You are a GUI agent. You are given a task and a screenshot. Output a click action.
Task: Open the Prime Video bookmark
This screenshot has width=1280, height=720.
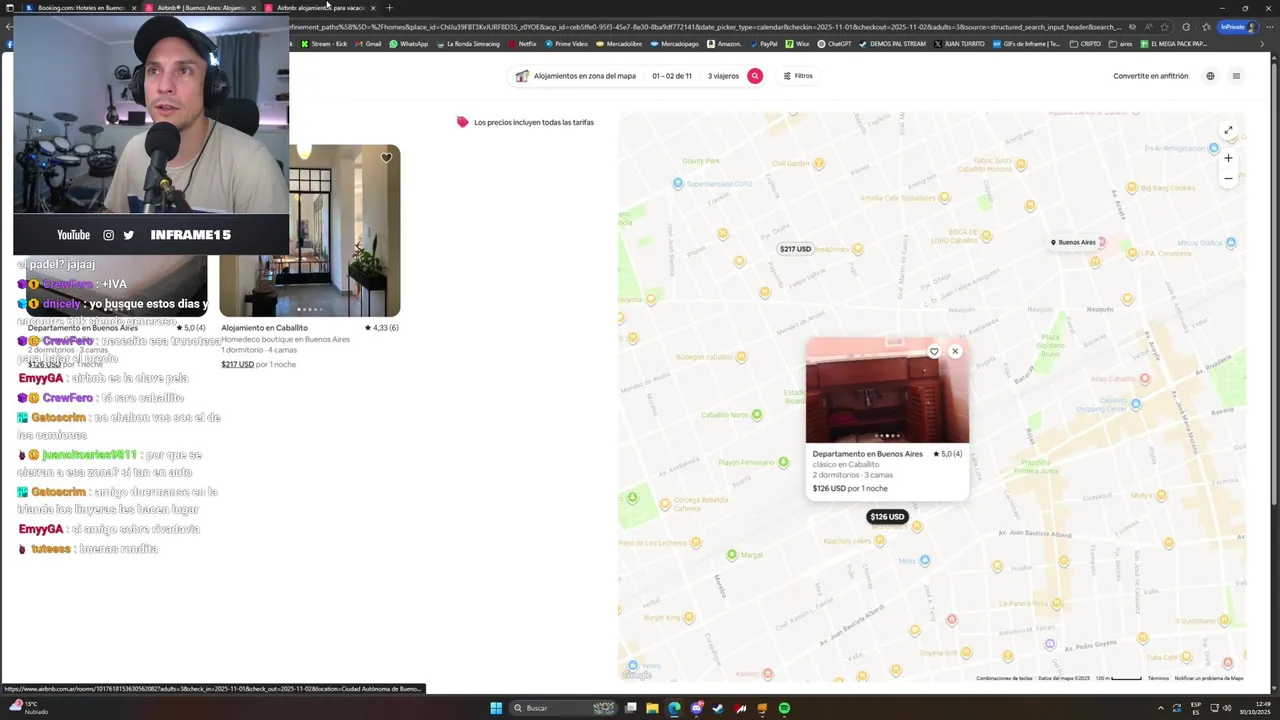click(x=566, y=44)
